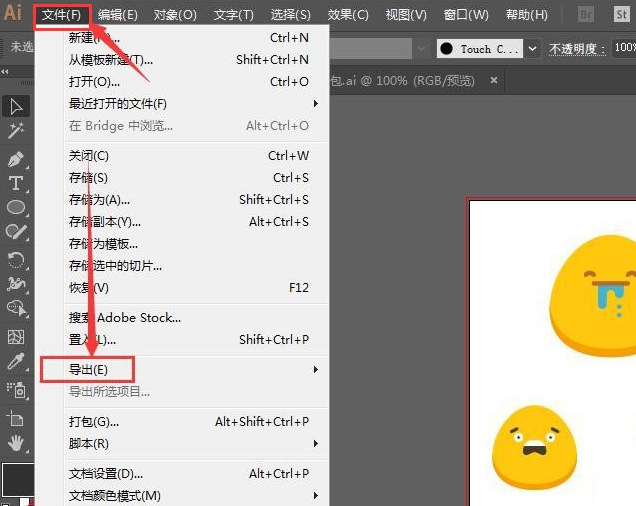This screenshot has height=506, width=636.
Task: Select the Mesh tool
Action: pos(16,337)
